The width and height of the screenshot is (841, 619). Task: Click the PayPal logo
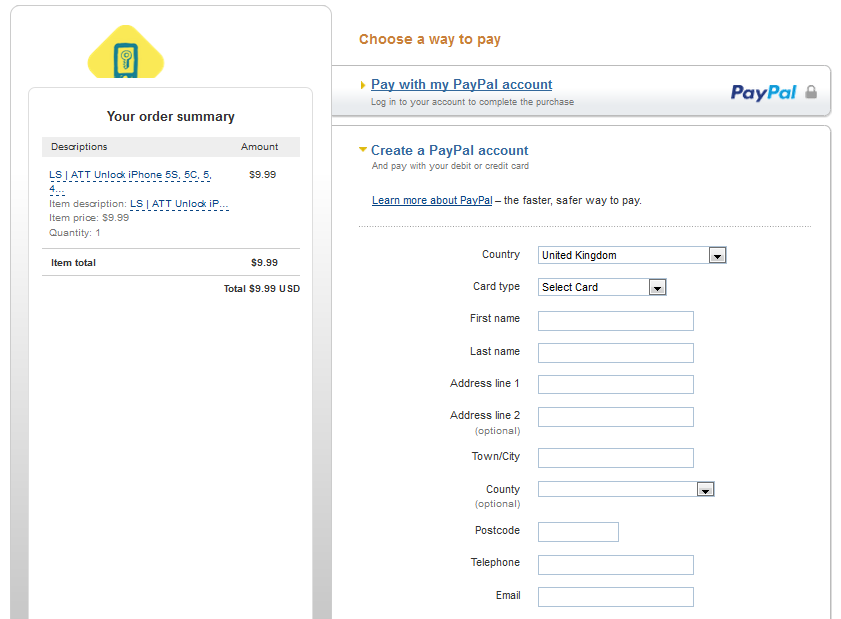tap(763, 92)
